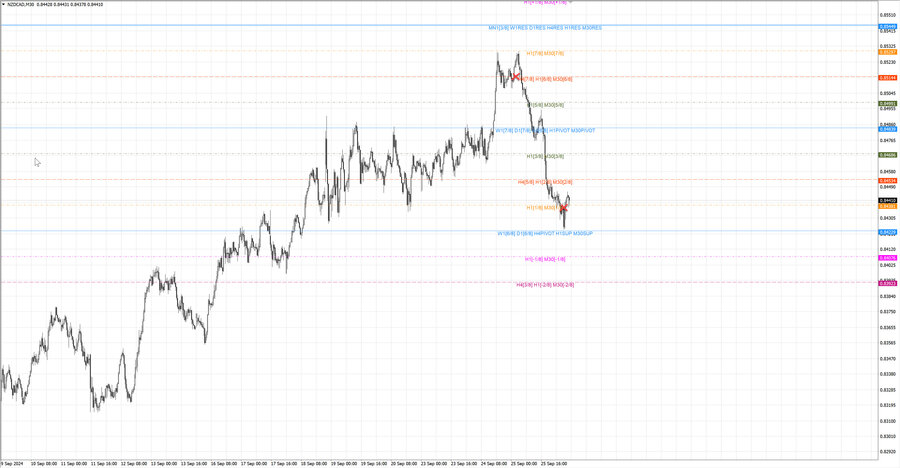Viewport: 900px width, 468px height.
Task: Click the 20 Sep 08:00 time axis label
Action: click(x=404, y=463)
